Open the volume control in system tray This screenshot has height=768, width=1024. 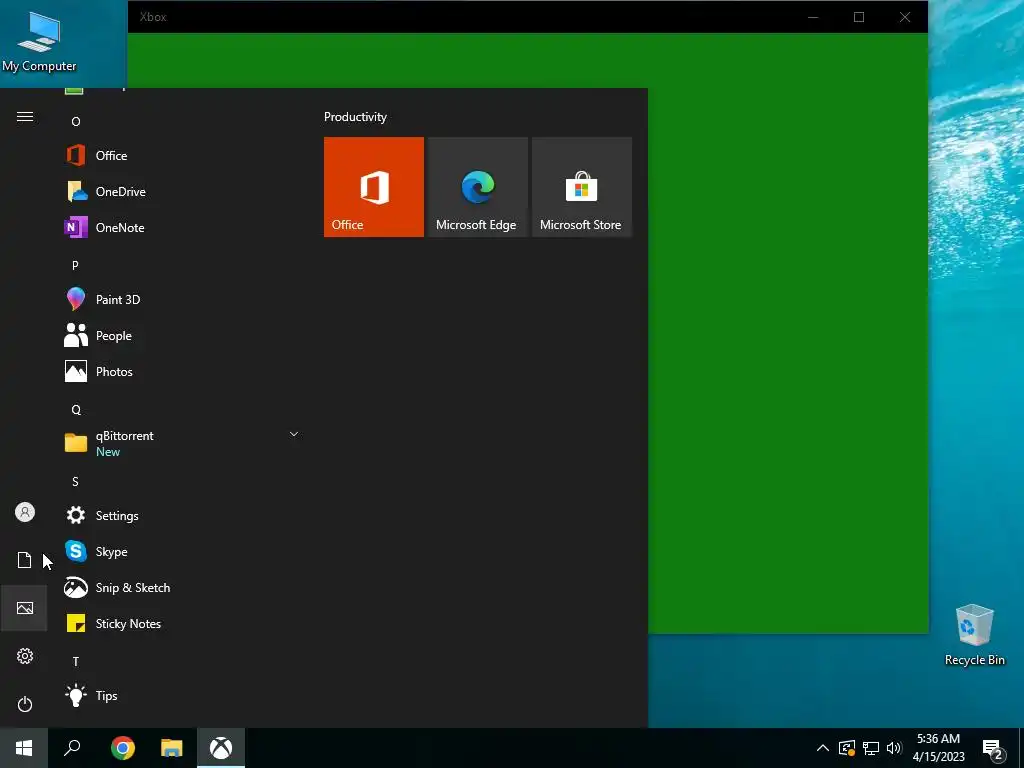894,748
